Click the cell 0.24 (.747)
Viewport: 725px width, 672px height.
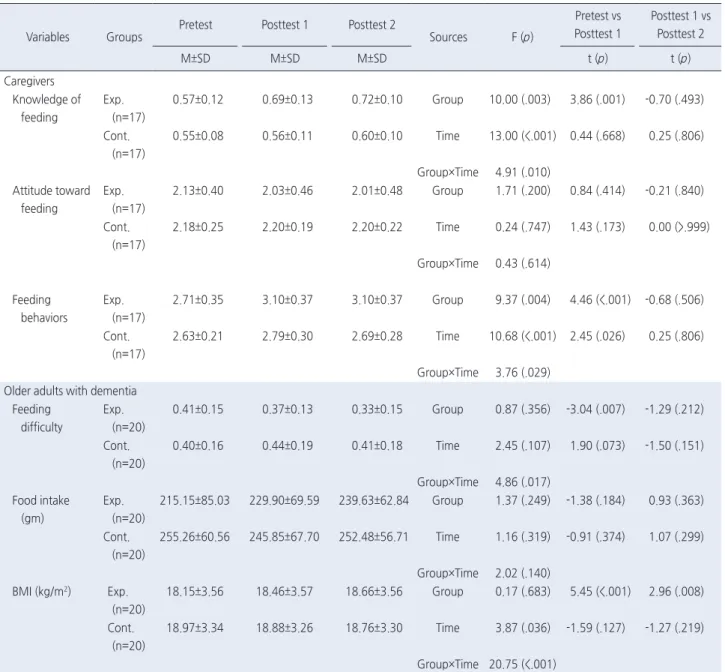[522, 227]
